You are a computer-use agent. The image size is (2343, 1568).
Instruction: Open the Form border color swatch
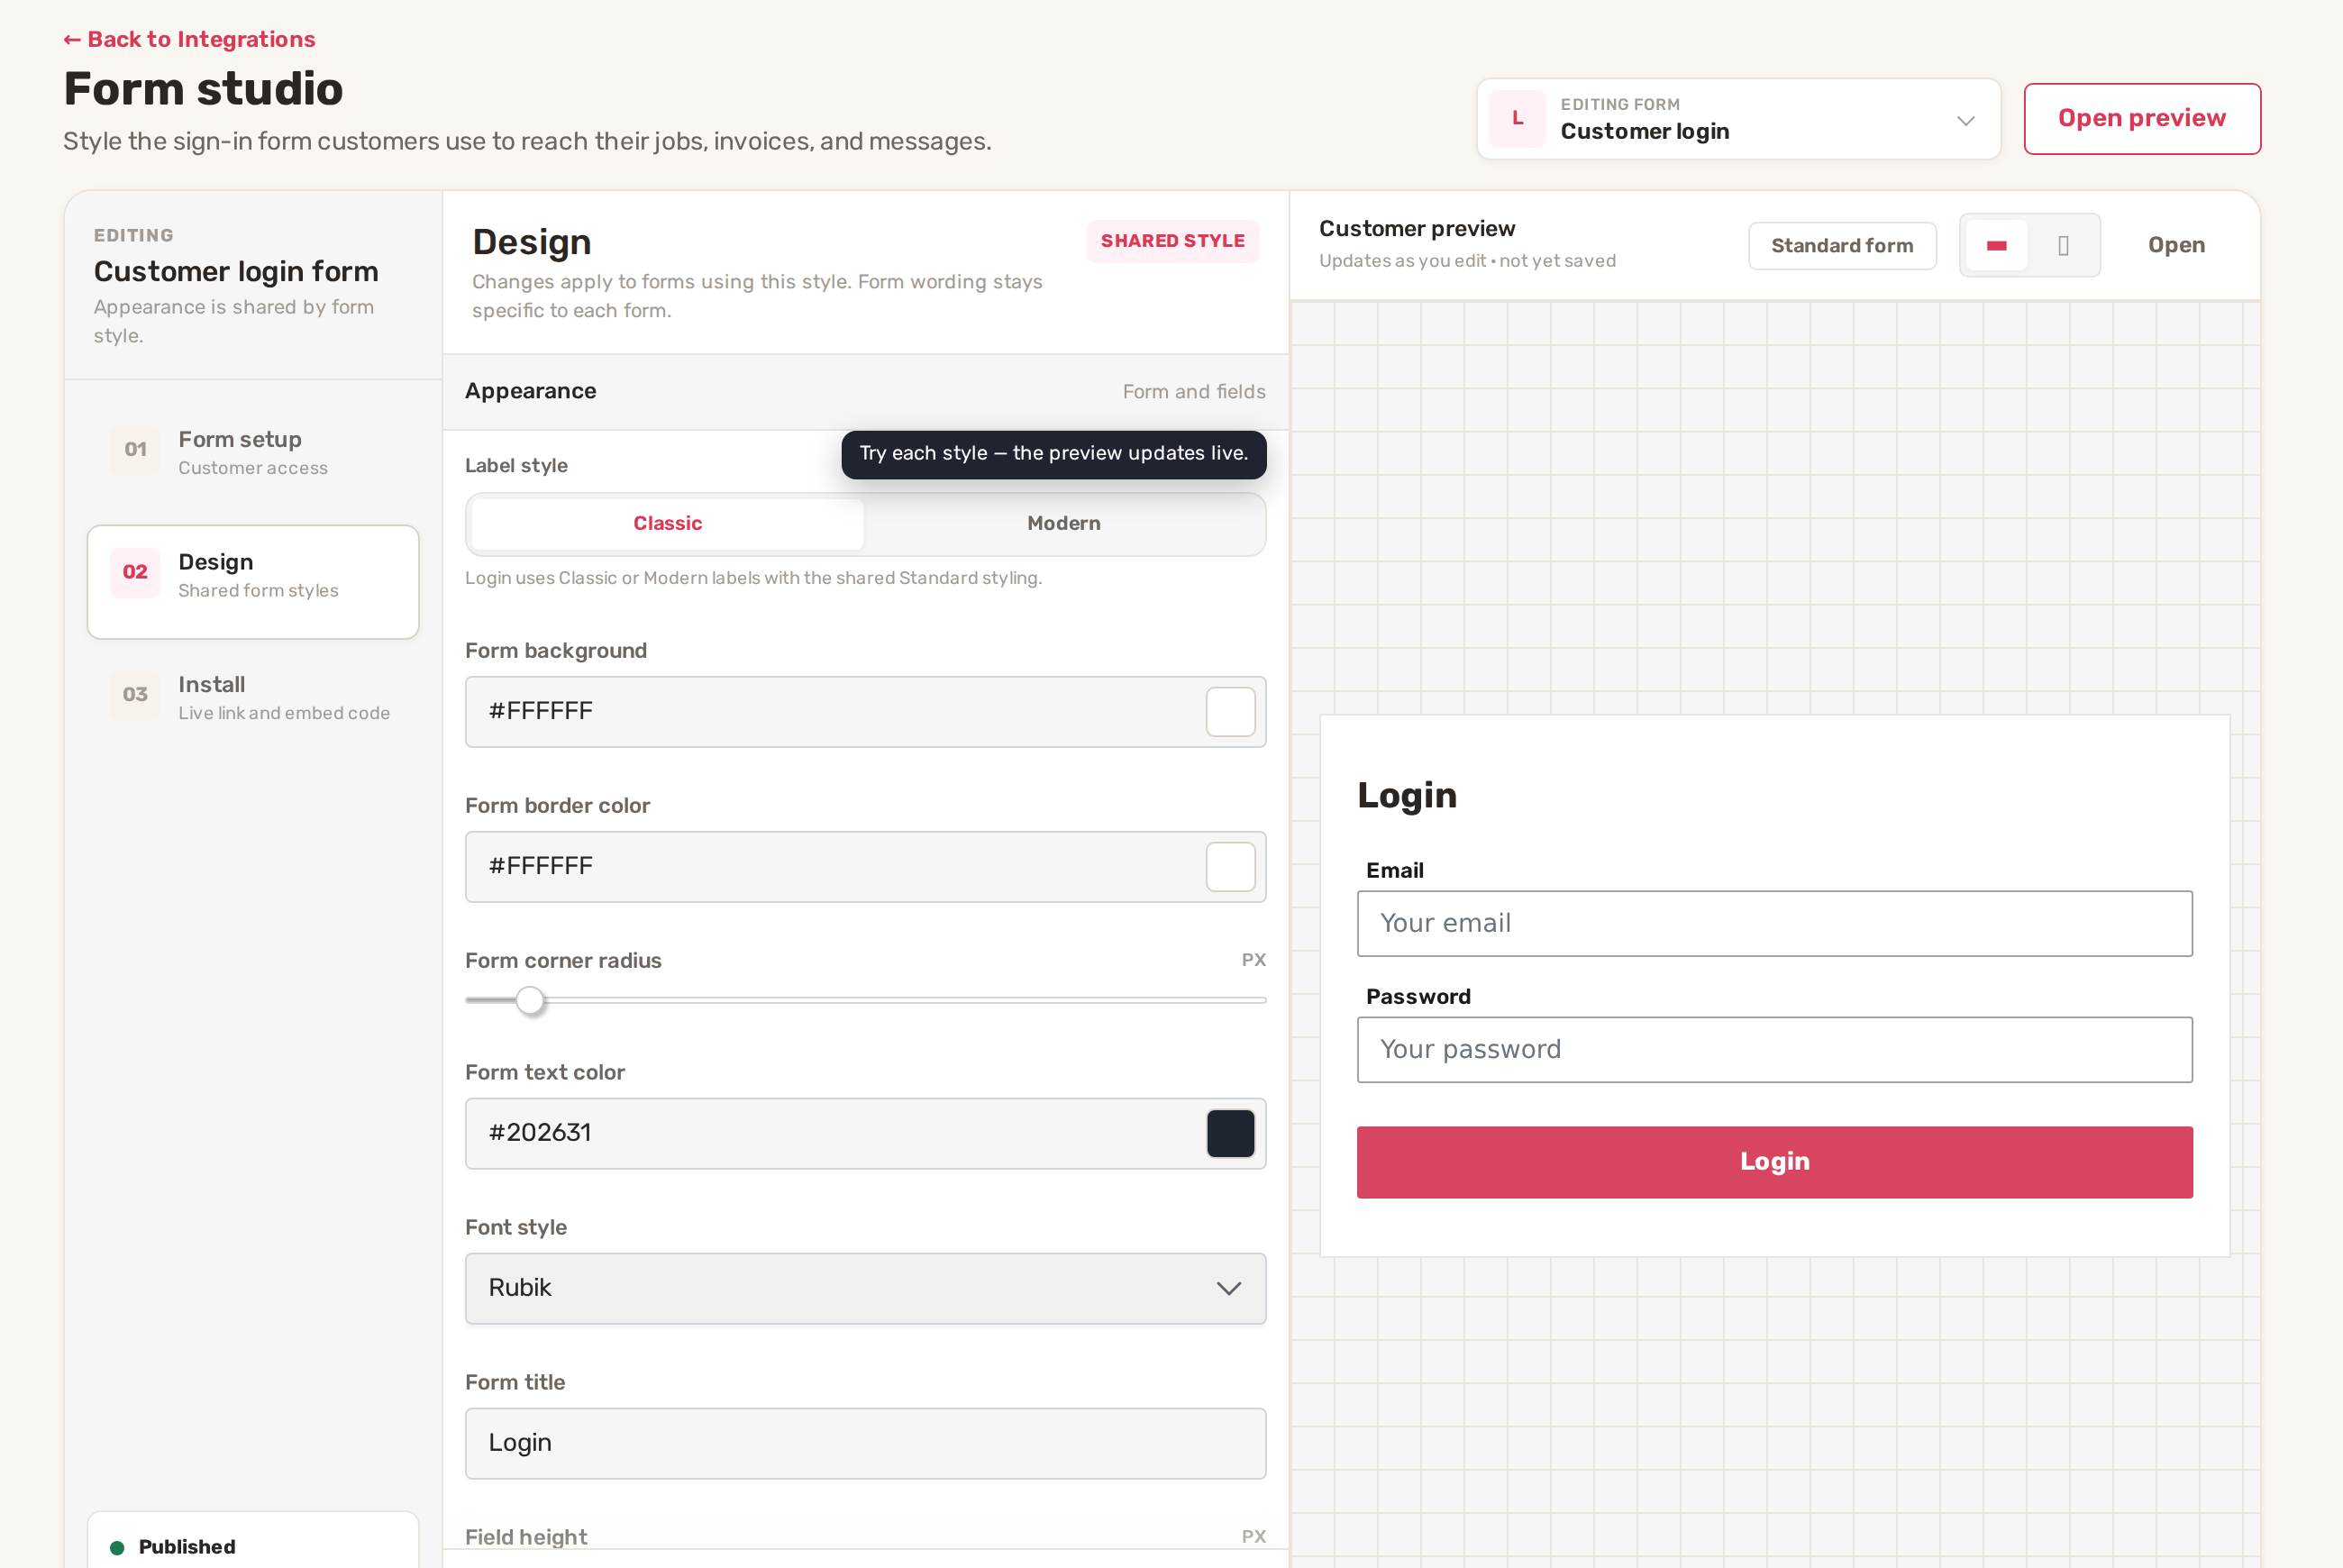[x=1229, y=867]
